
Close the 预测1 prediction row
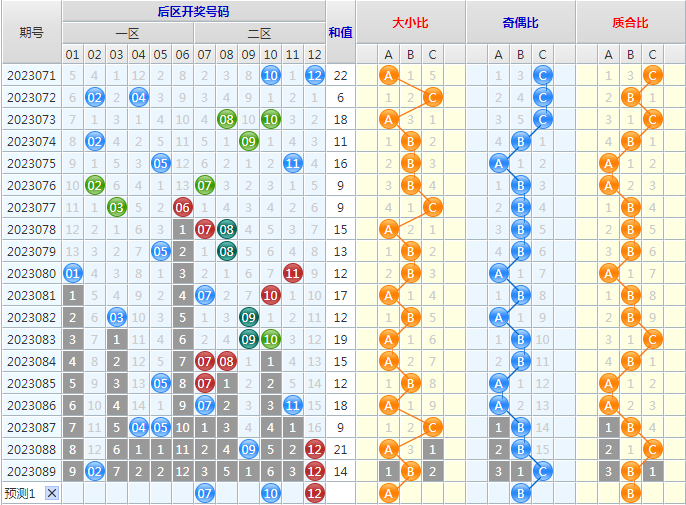point(52,493)
